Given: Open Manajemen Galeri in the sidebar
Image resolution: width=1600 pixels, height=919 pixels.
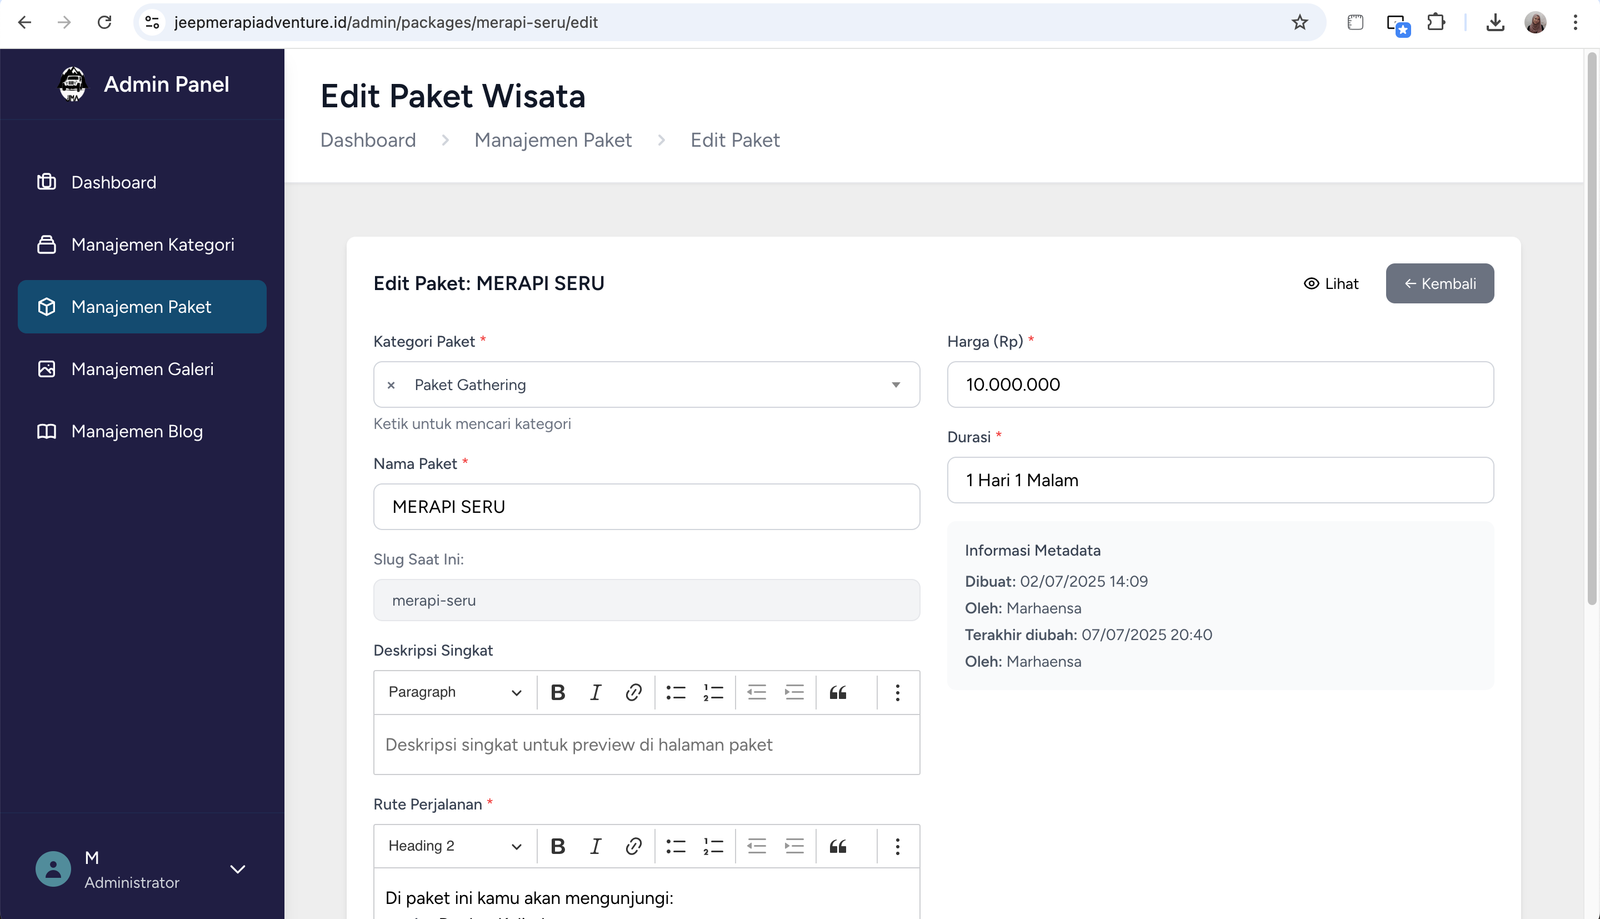Looking at the screenshot, I should pyautogui.click(x=142, y=369).
